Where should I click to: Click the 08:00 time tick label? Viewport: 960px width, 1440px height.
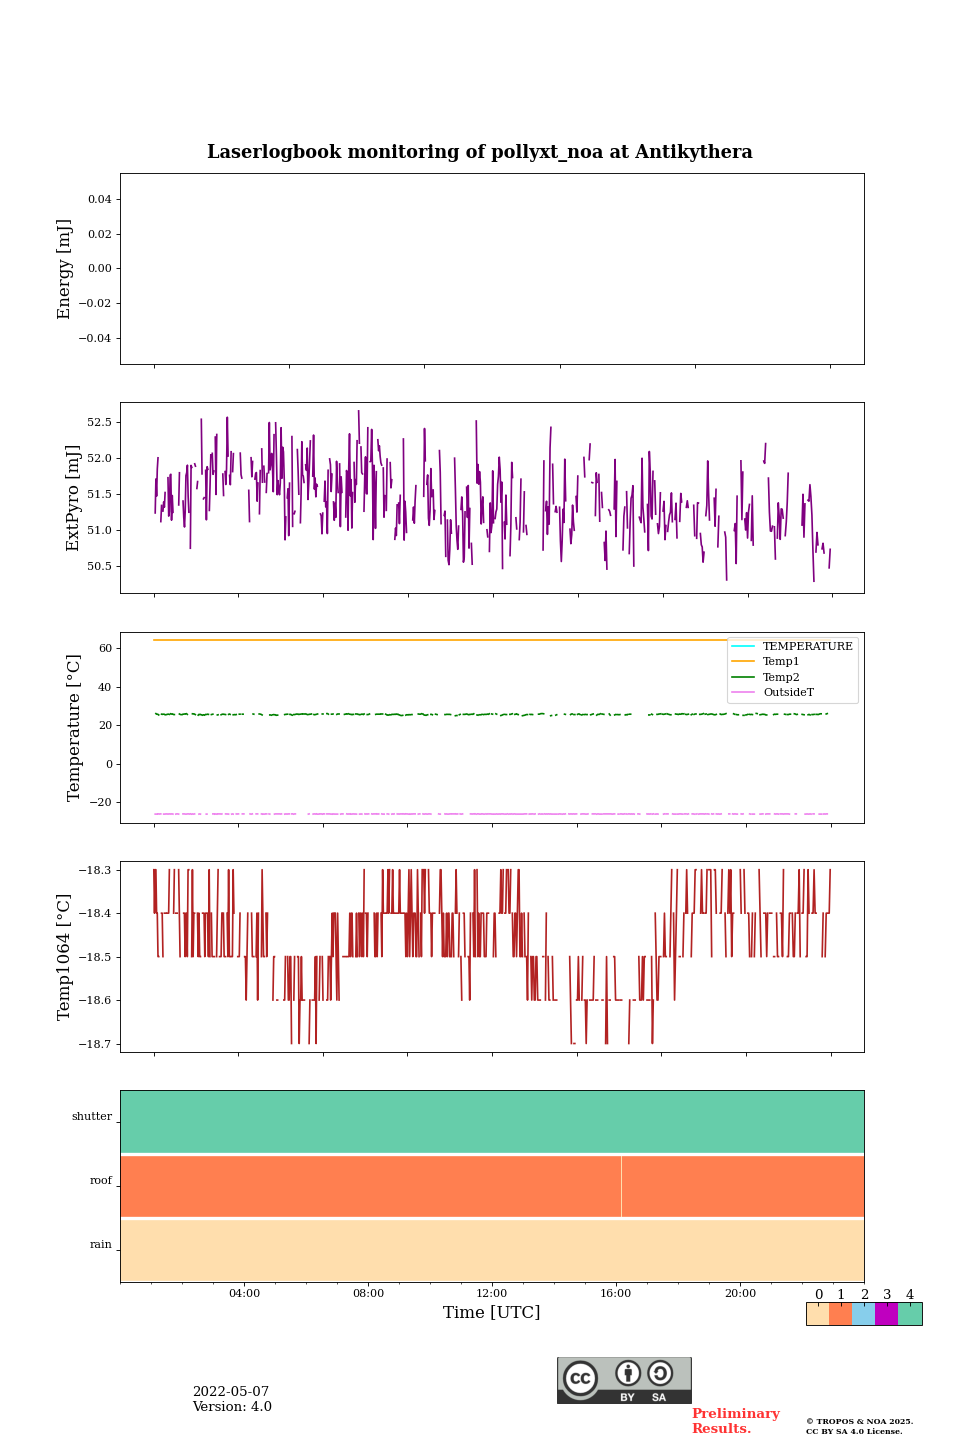point(368,1293)
